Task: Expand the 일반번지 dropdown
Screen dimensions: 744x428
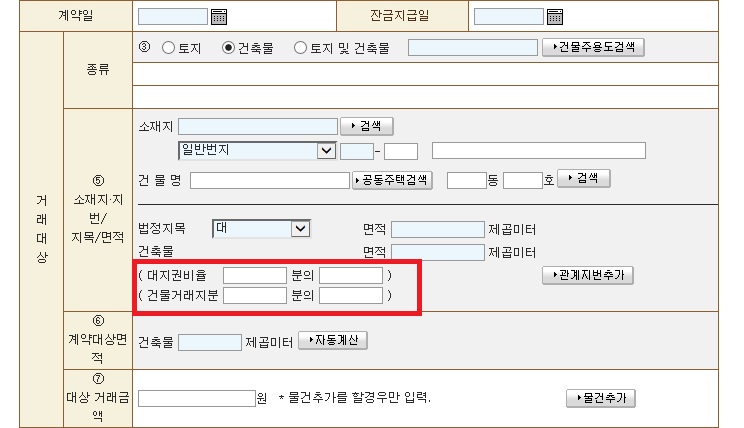Action: tap(325, 151)
